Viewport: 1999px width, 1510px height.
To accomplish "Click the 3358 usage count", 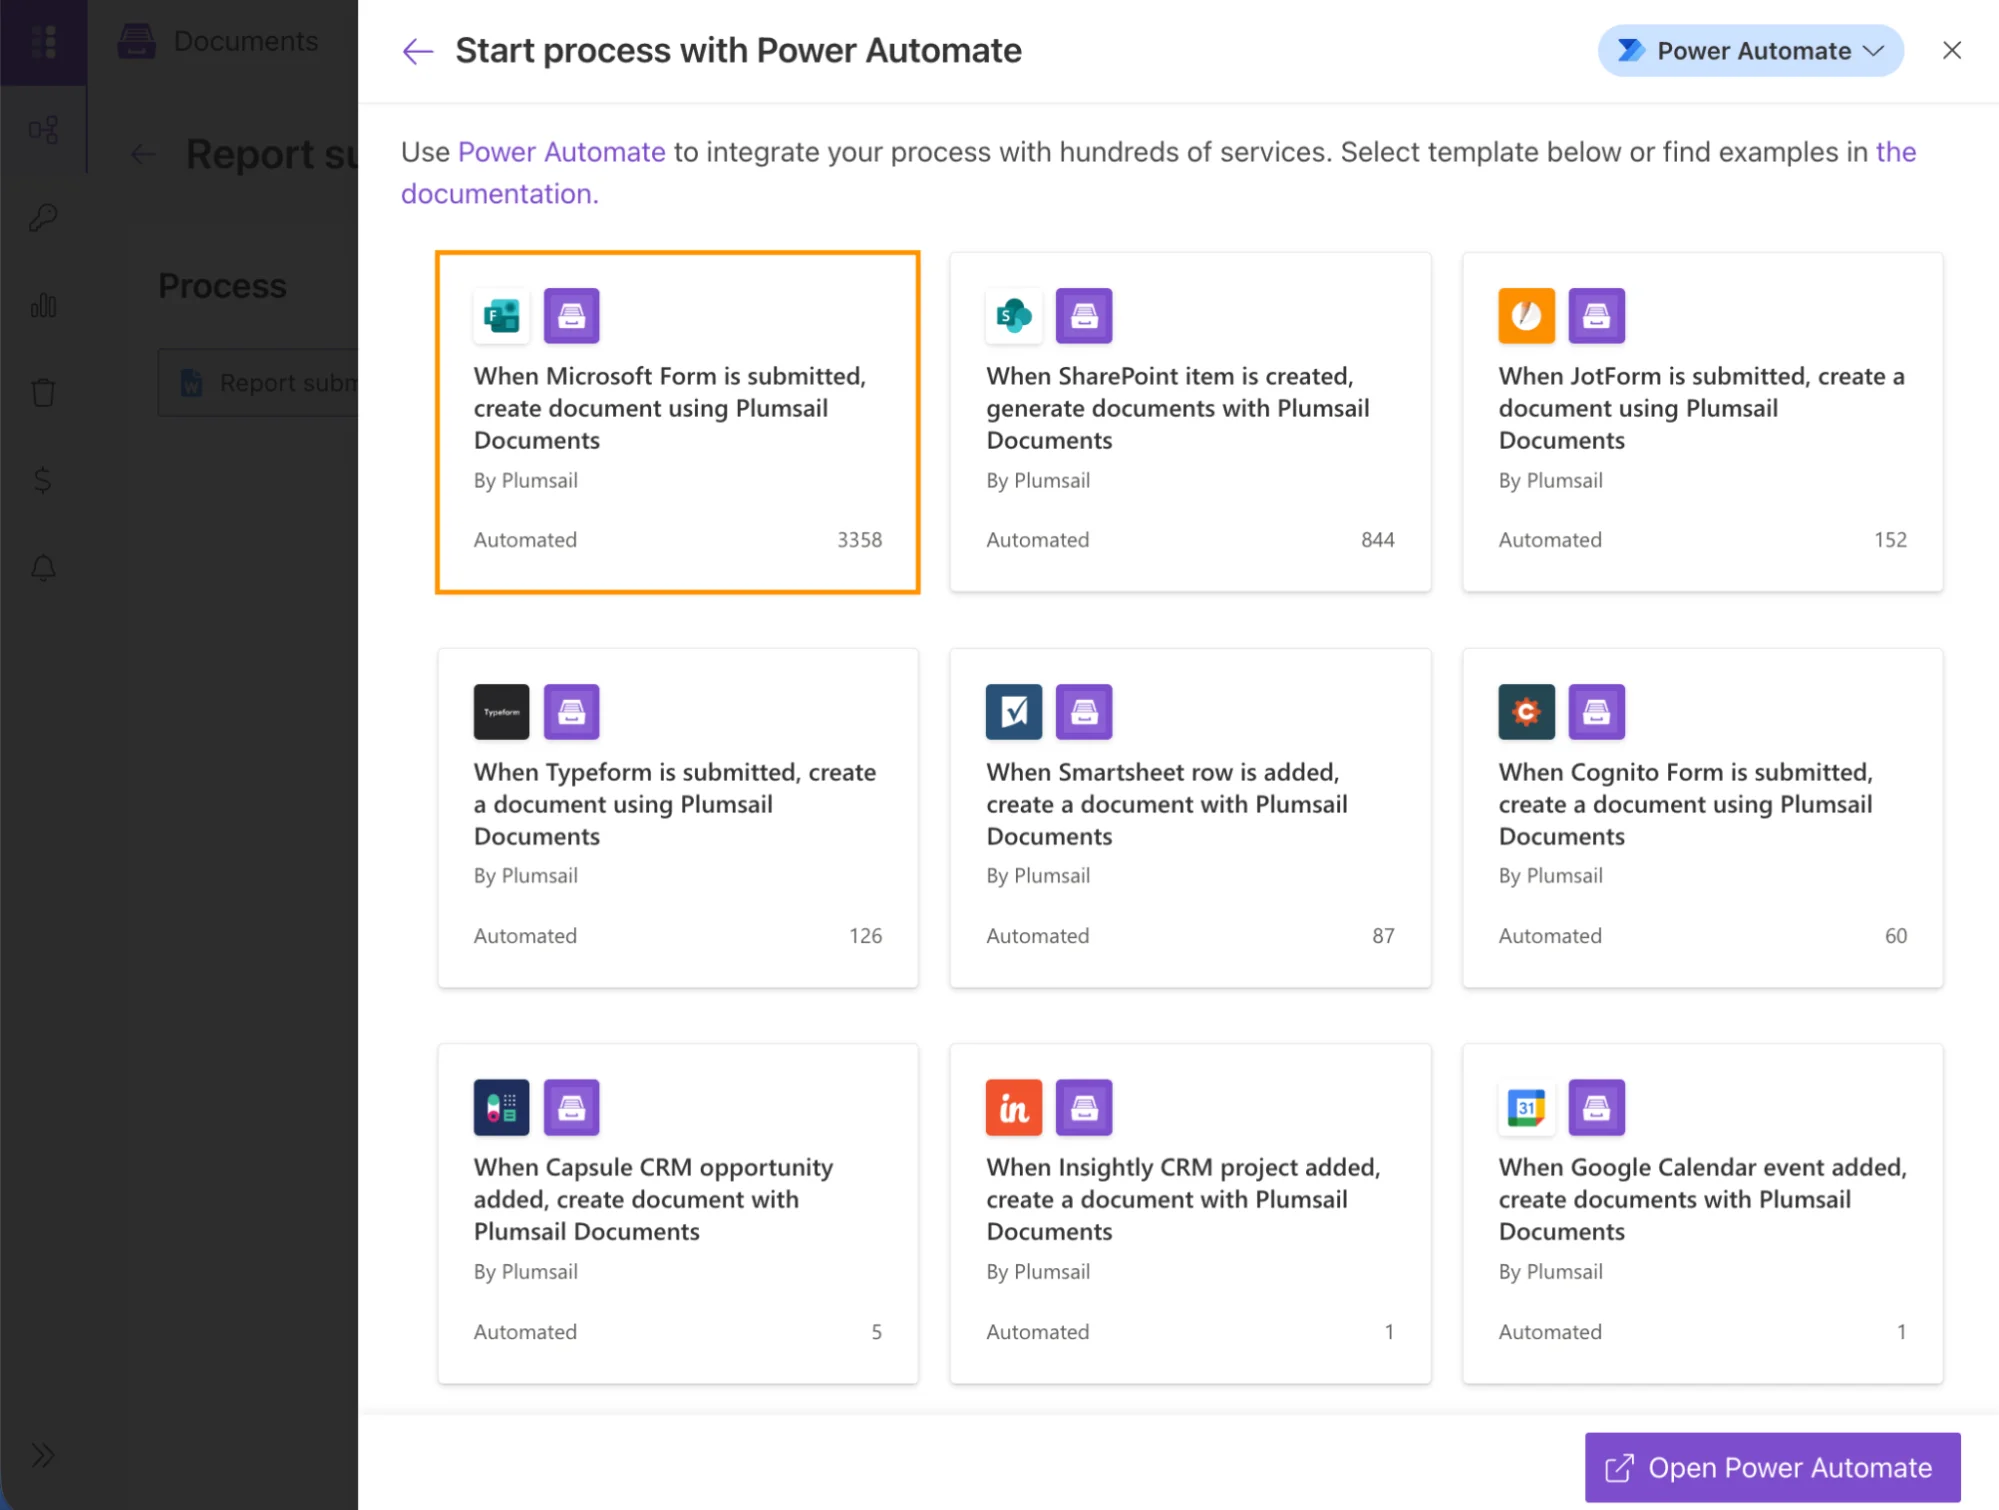I will point(859,540).
